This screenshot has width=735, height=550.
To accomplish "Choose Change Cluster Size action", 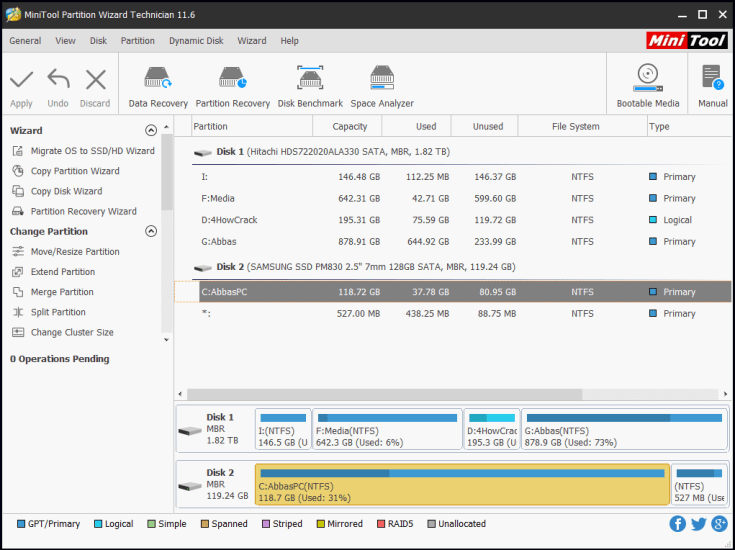I will click(x=62, y=332).
